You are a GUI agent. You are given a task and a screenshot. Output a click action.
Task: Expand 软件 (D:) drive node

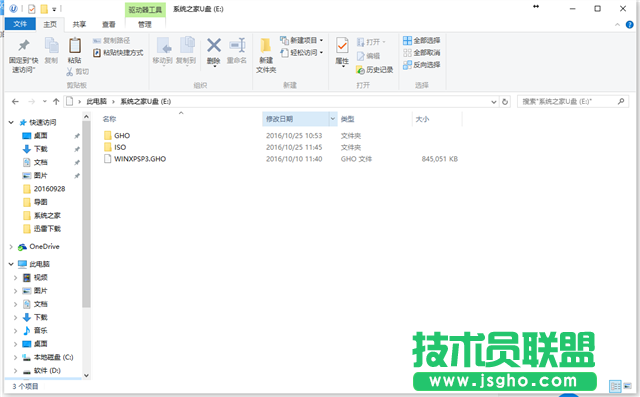[x=16, y=371]
